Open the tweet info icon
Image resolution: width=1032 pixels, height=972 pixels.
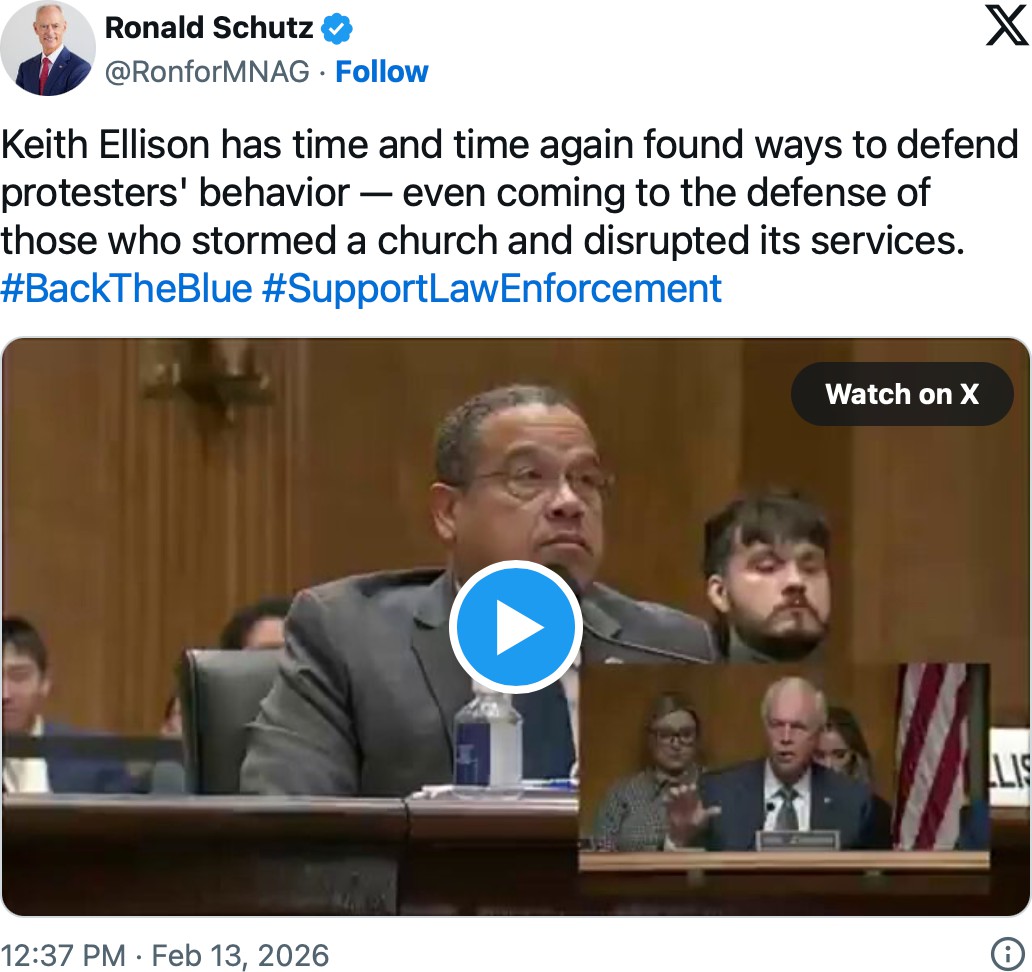(1004, 953)
